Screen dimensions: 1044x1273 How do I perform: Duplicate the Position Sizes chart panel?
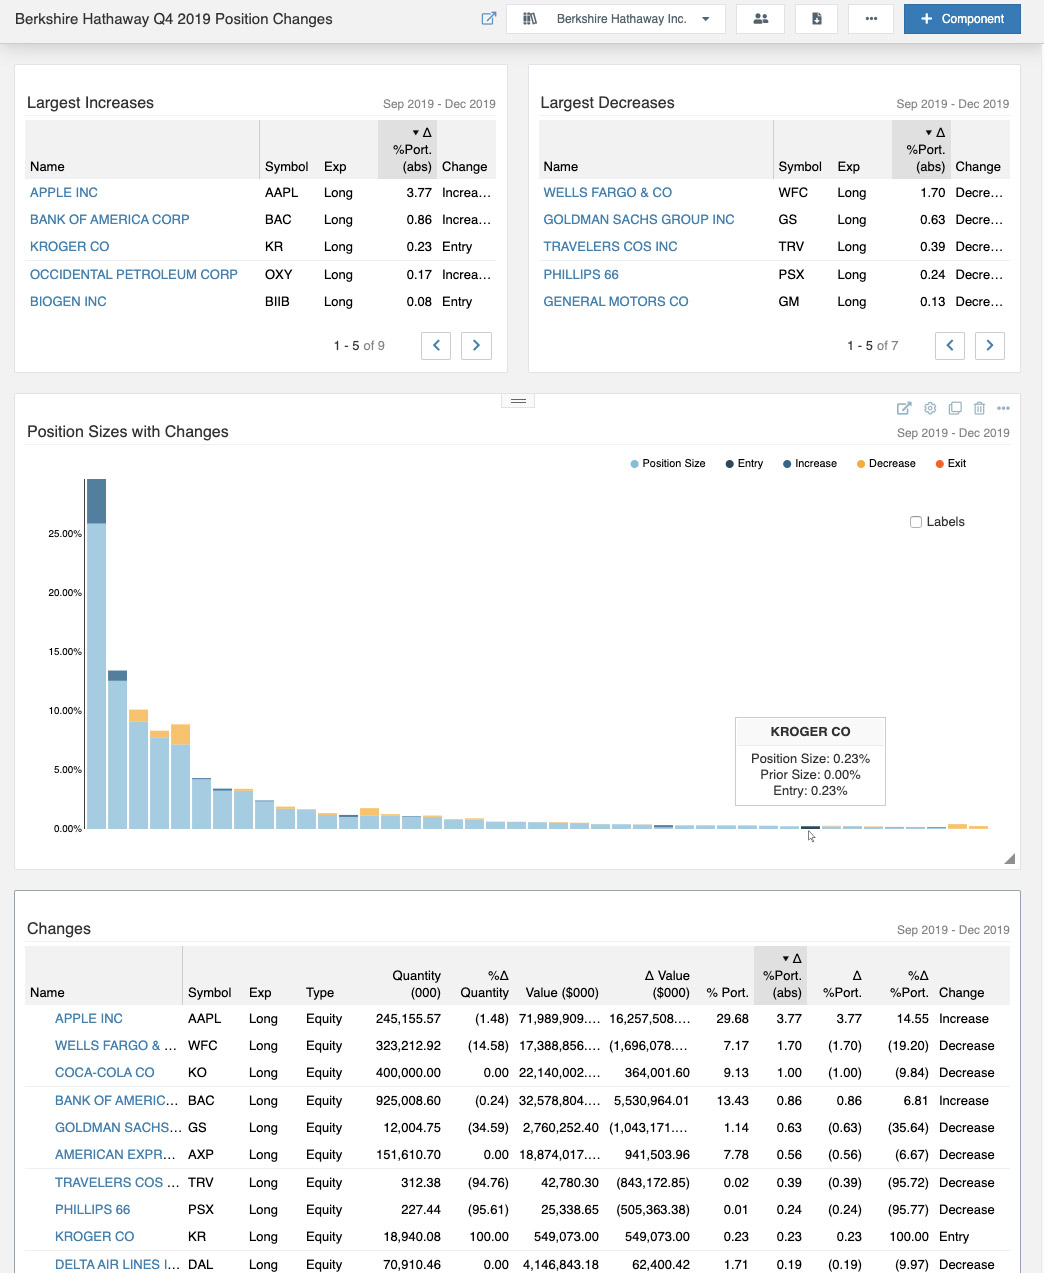coord(955,408)
